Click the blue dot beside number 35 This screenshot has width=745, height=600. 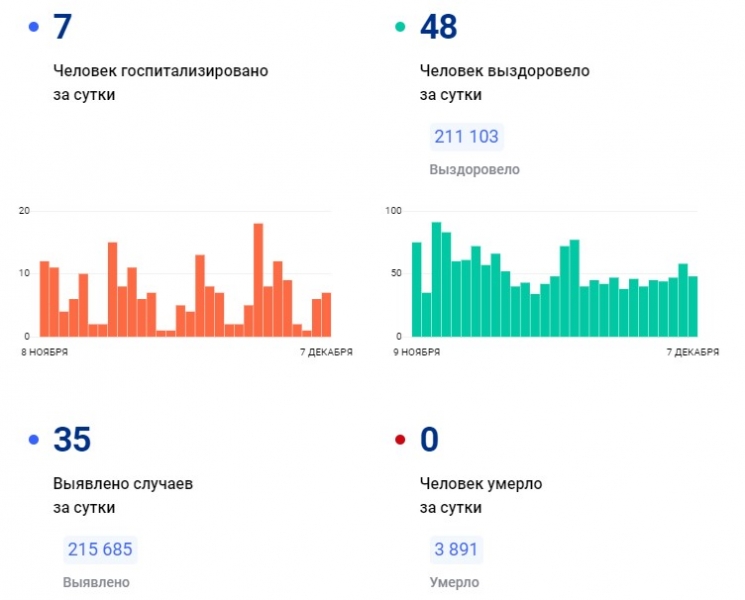[x=34, y=439]
